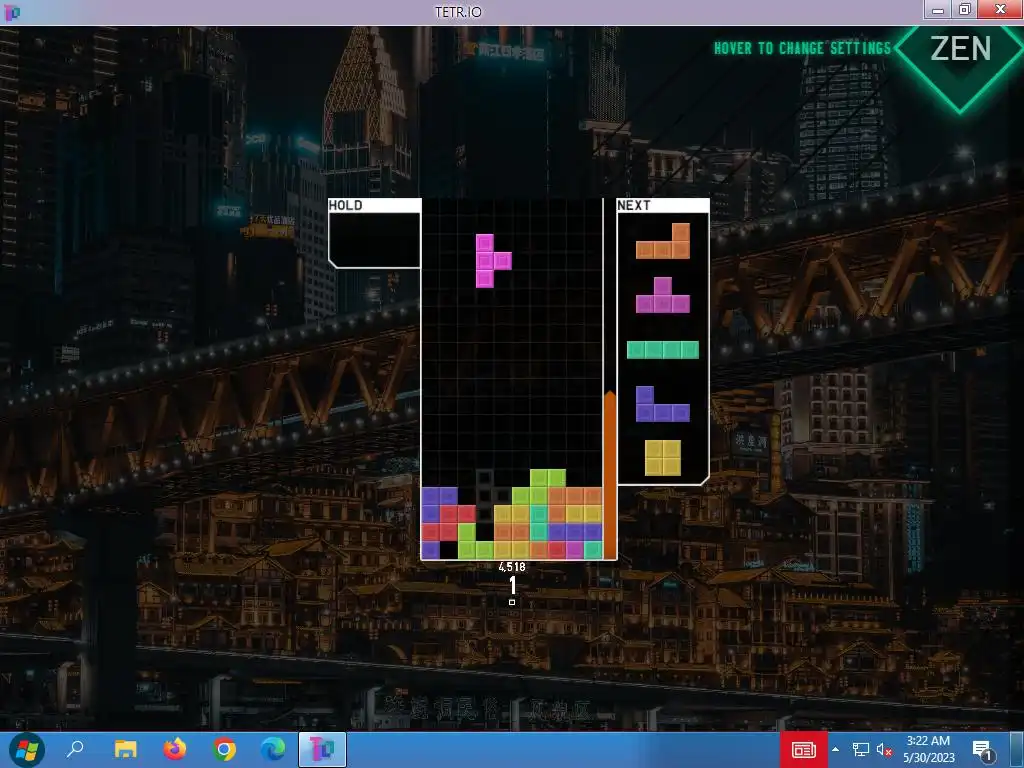
Task: Minimize the TETR.IO window
Action: (939, 9)
